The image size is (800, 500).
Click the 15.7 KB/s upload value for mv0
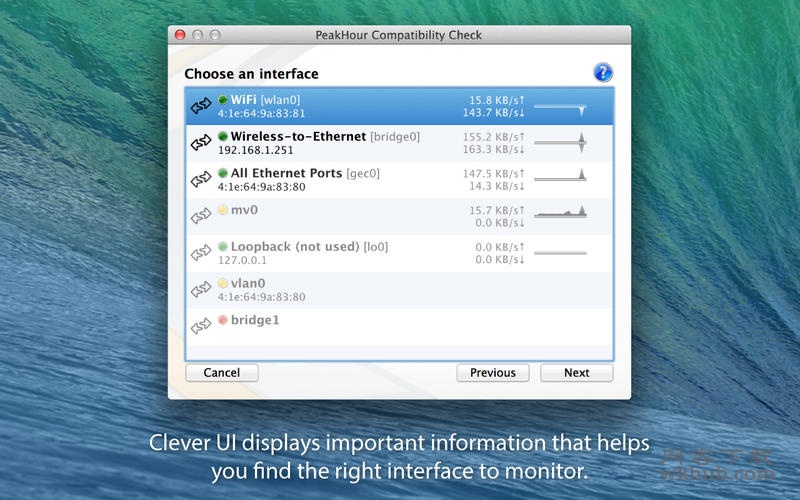[x=496, y=210]
